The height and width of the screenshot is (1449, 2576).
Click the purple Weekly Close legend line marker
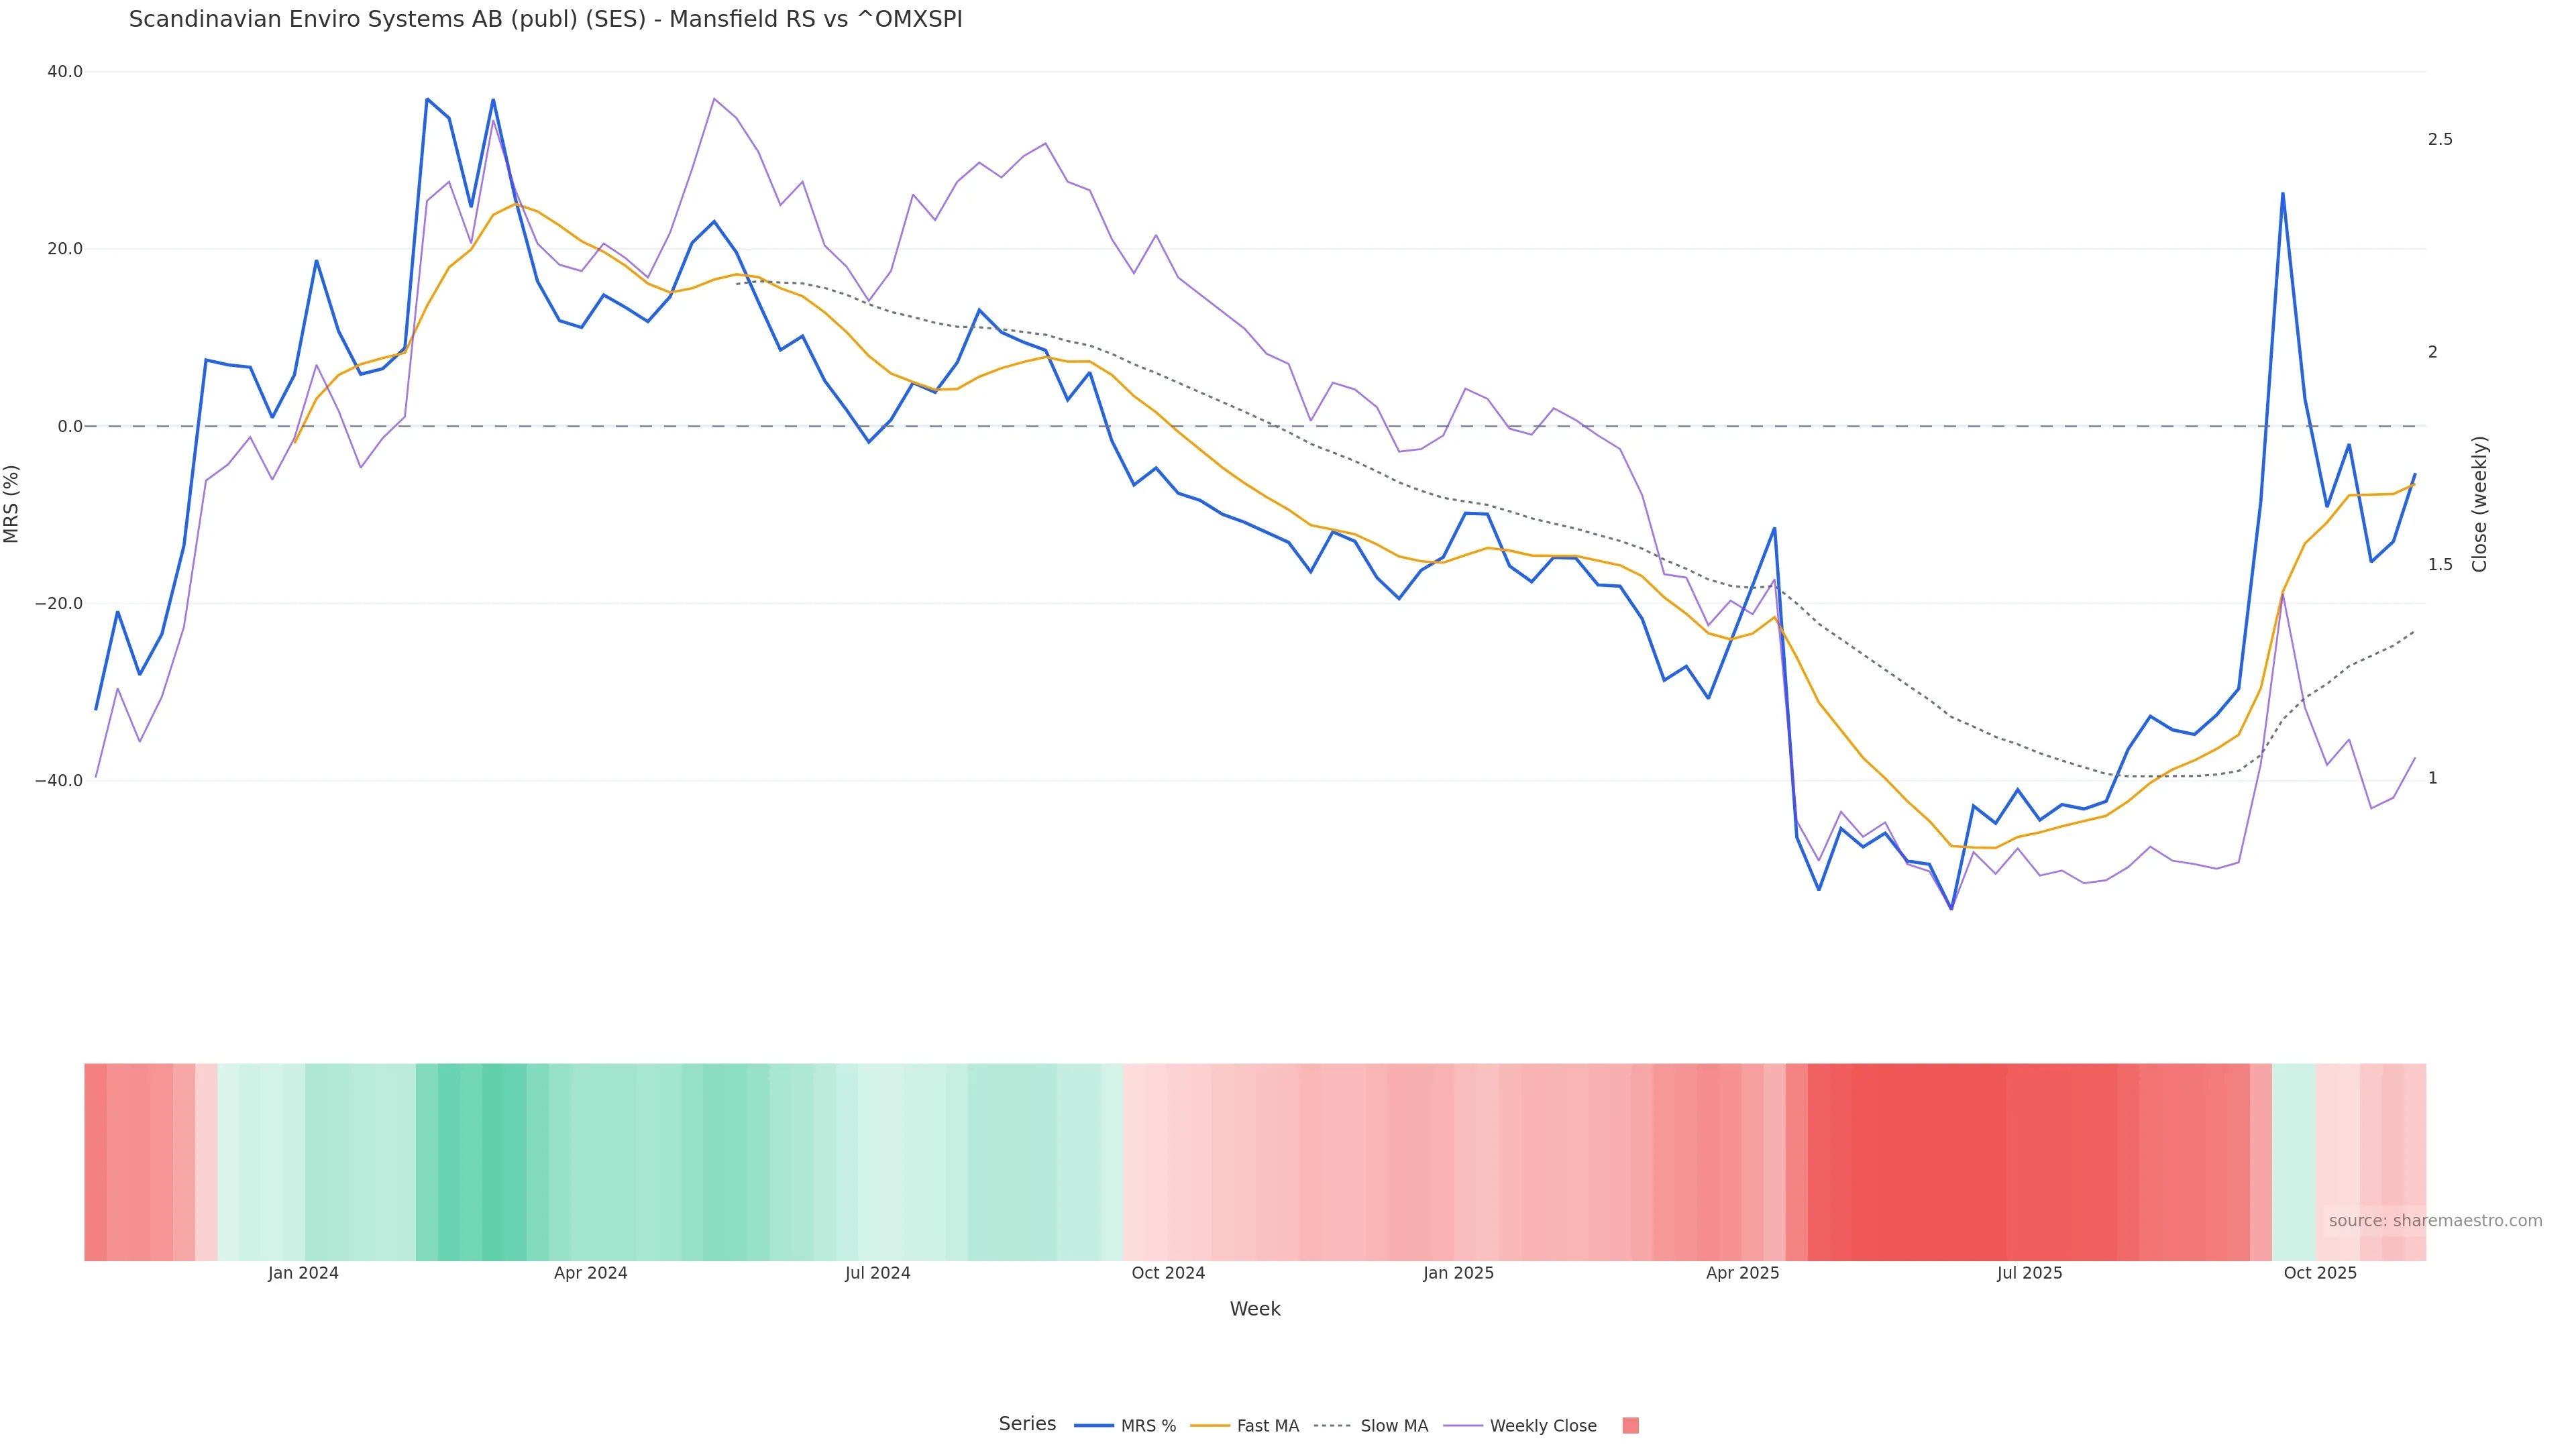tap(1463, 1426)
